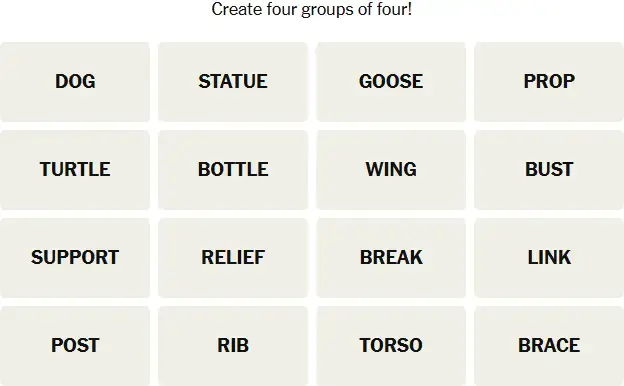Choose the BREAK word tile
The width and height of the screenshot is (624, 386).
[391, 258]
